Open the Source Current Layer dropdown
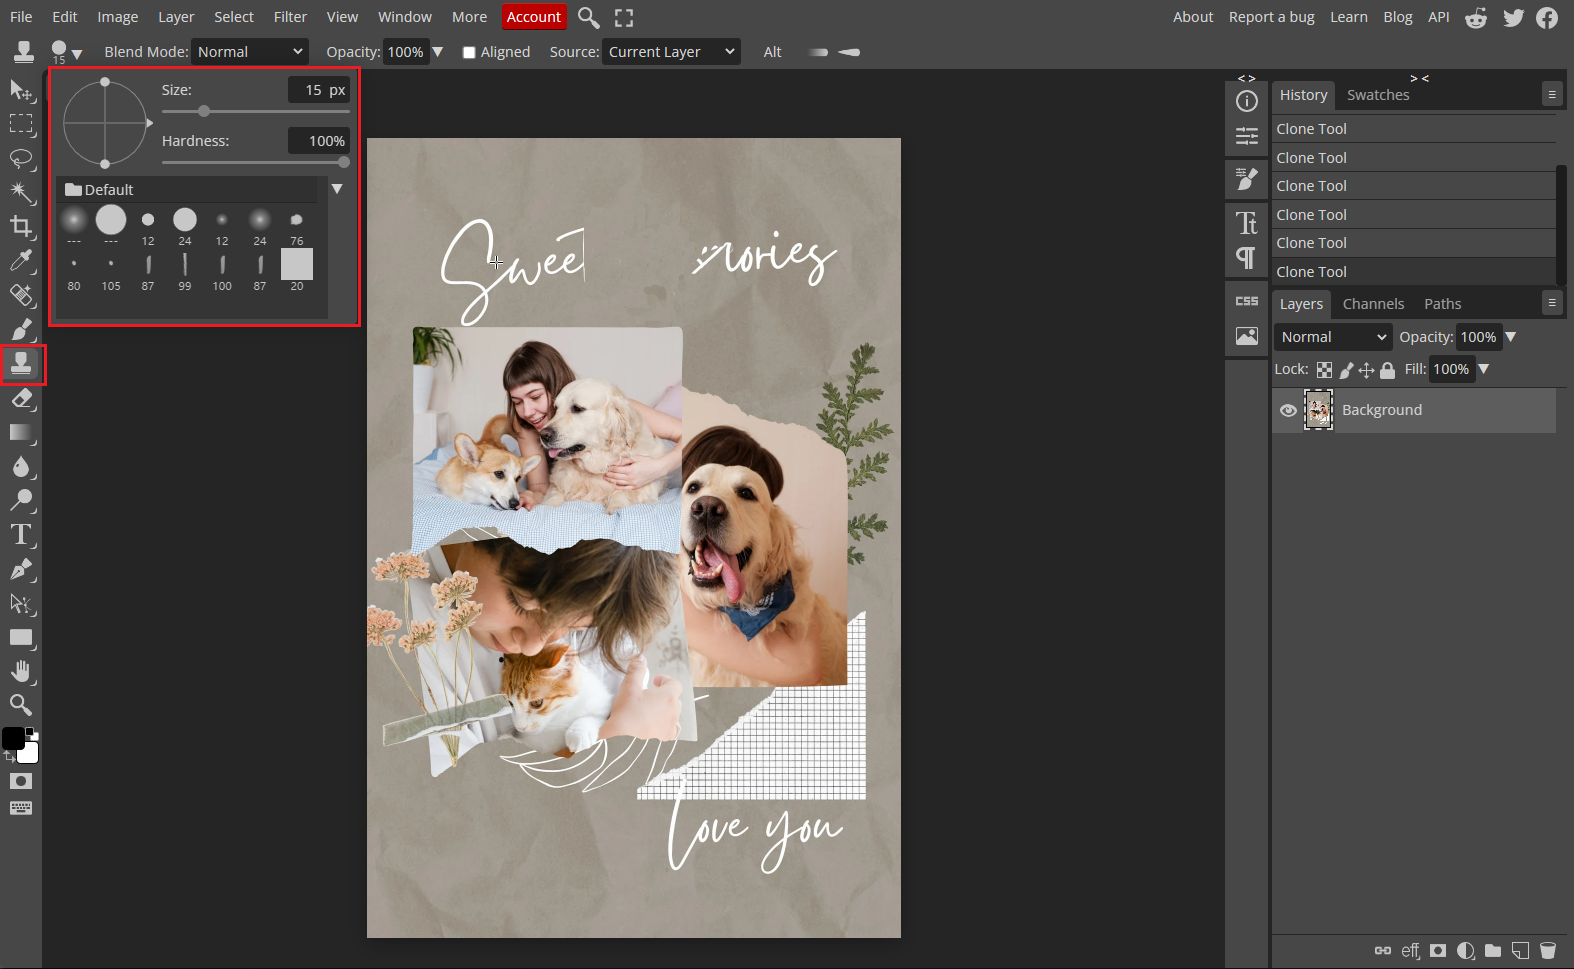1574x969 pixels. (670, 52)
